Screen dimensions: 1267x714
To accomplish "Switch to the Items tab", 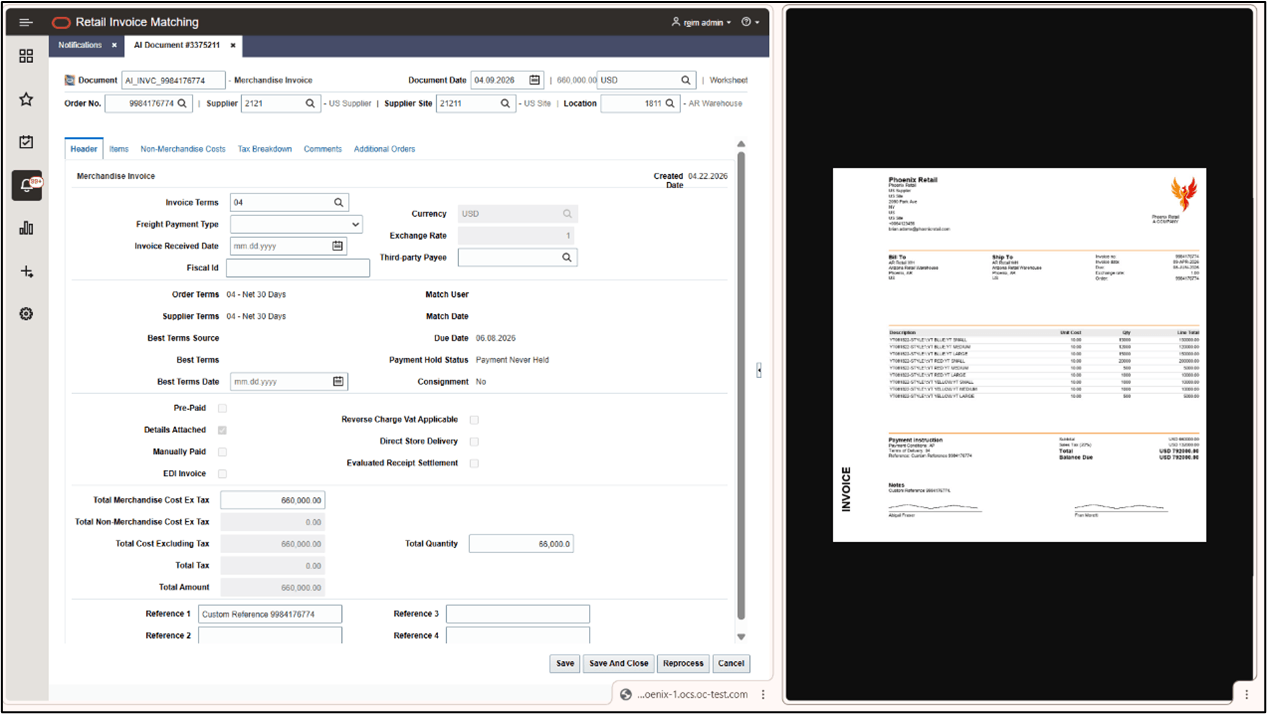I will point(119,149).
